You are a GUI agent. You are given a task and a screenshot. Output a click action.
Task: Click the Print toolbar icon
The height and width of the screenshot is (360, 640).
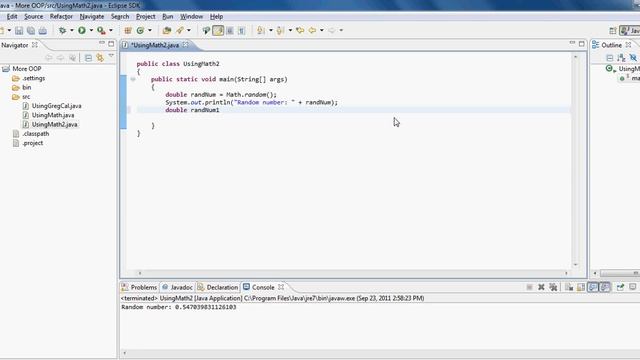(43, 31)
